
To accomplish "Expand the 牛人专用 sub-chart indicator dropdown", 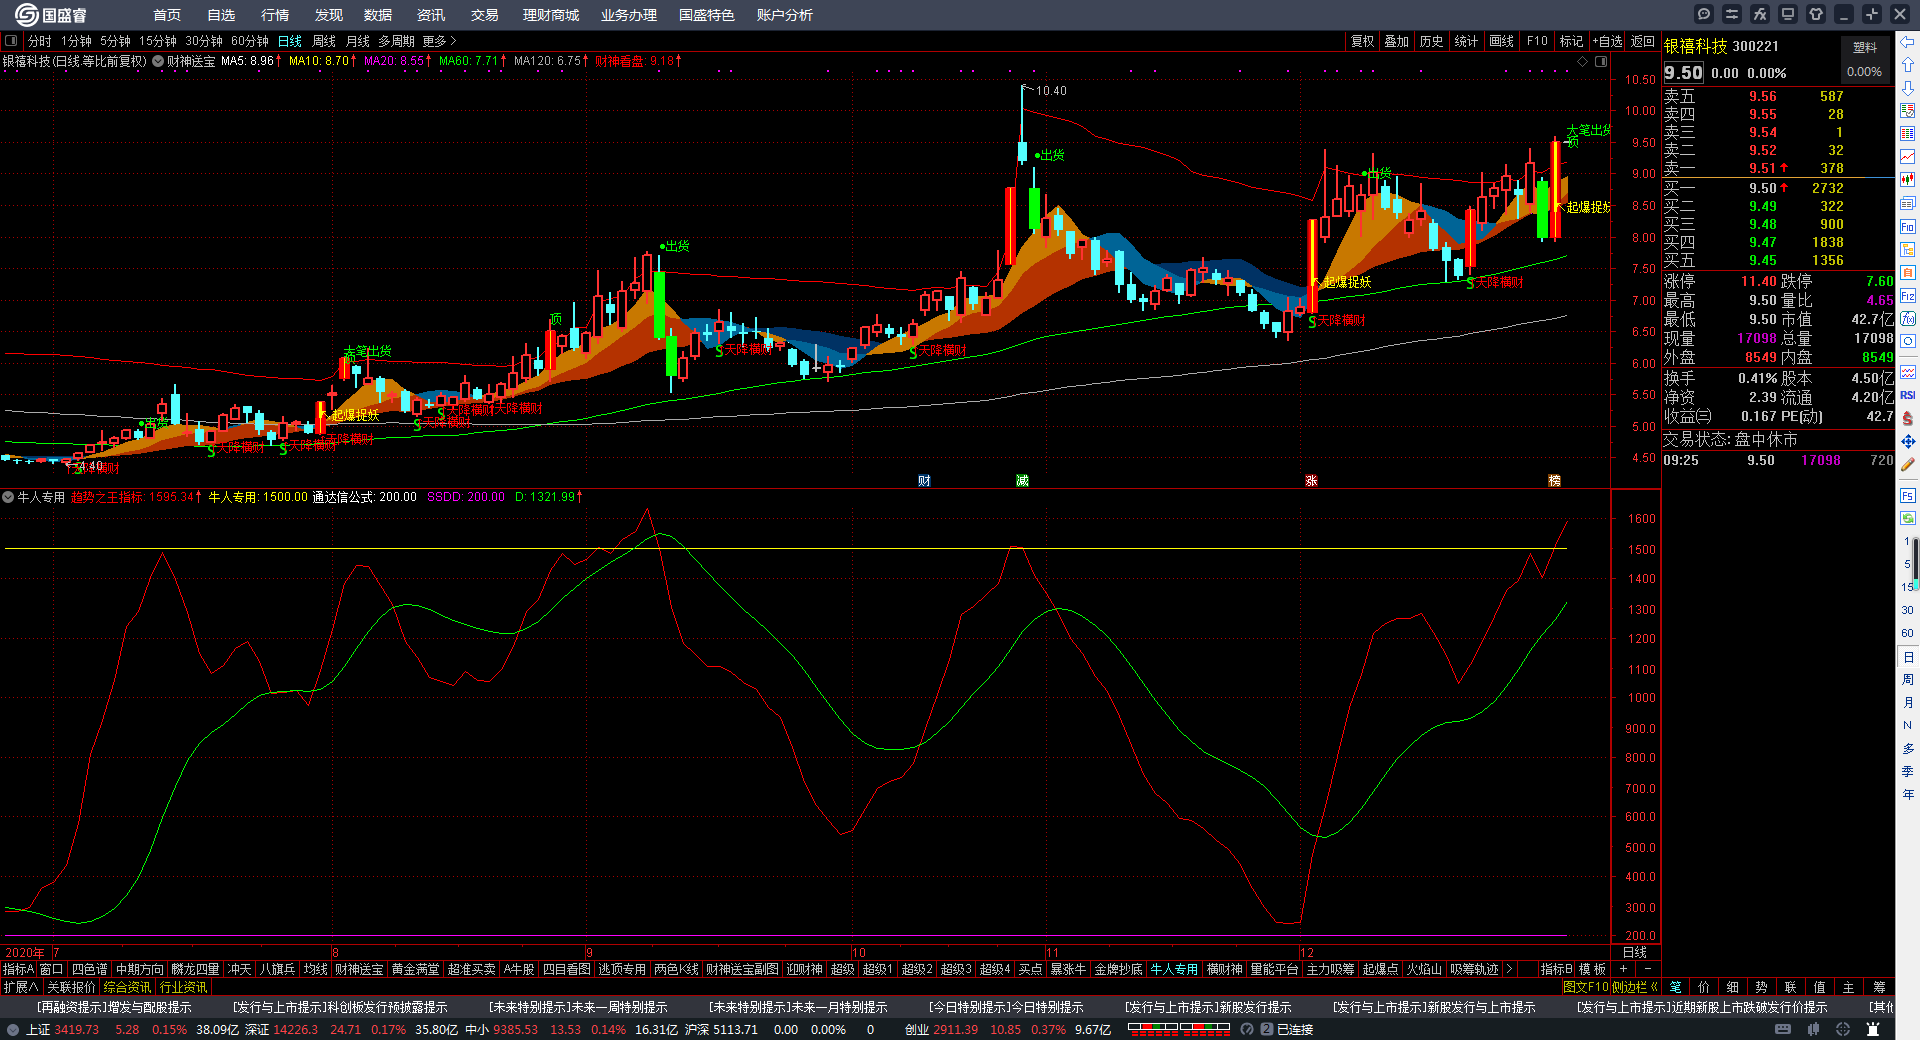I will 8,497.
